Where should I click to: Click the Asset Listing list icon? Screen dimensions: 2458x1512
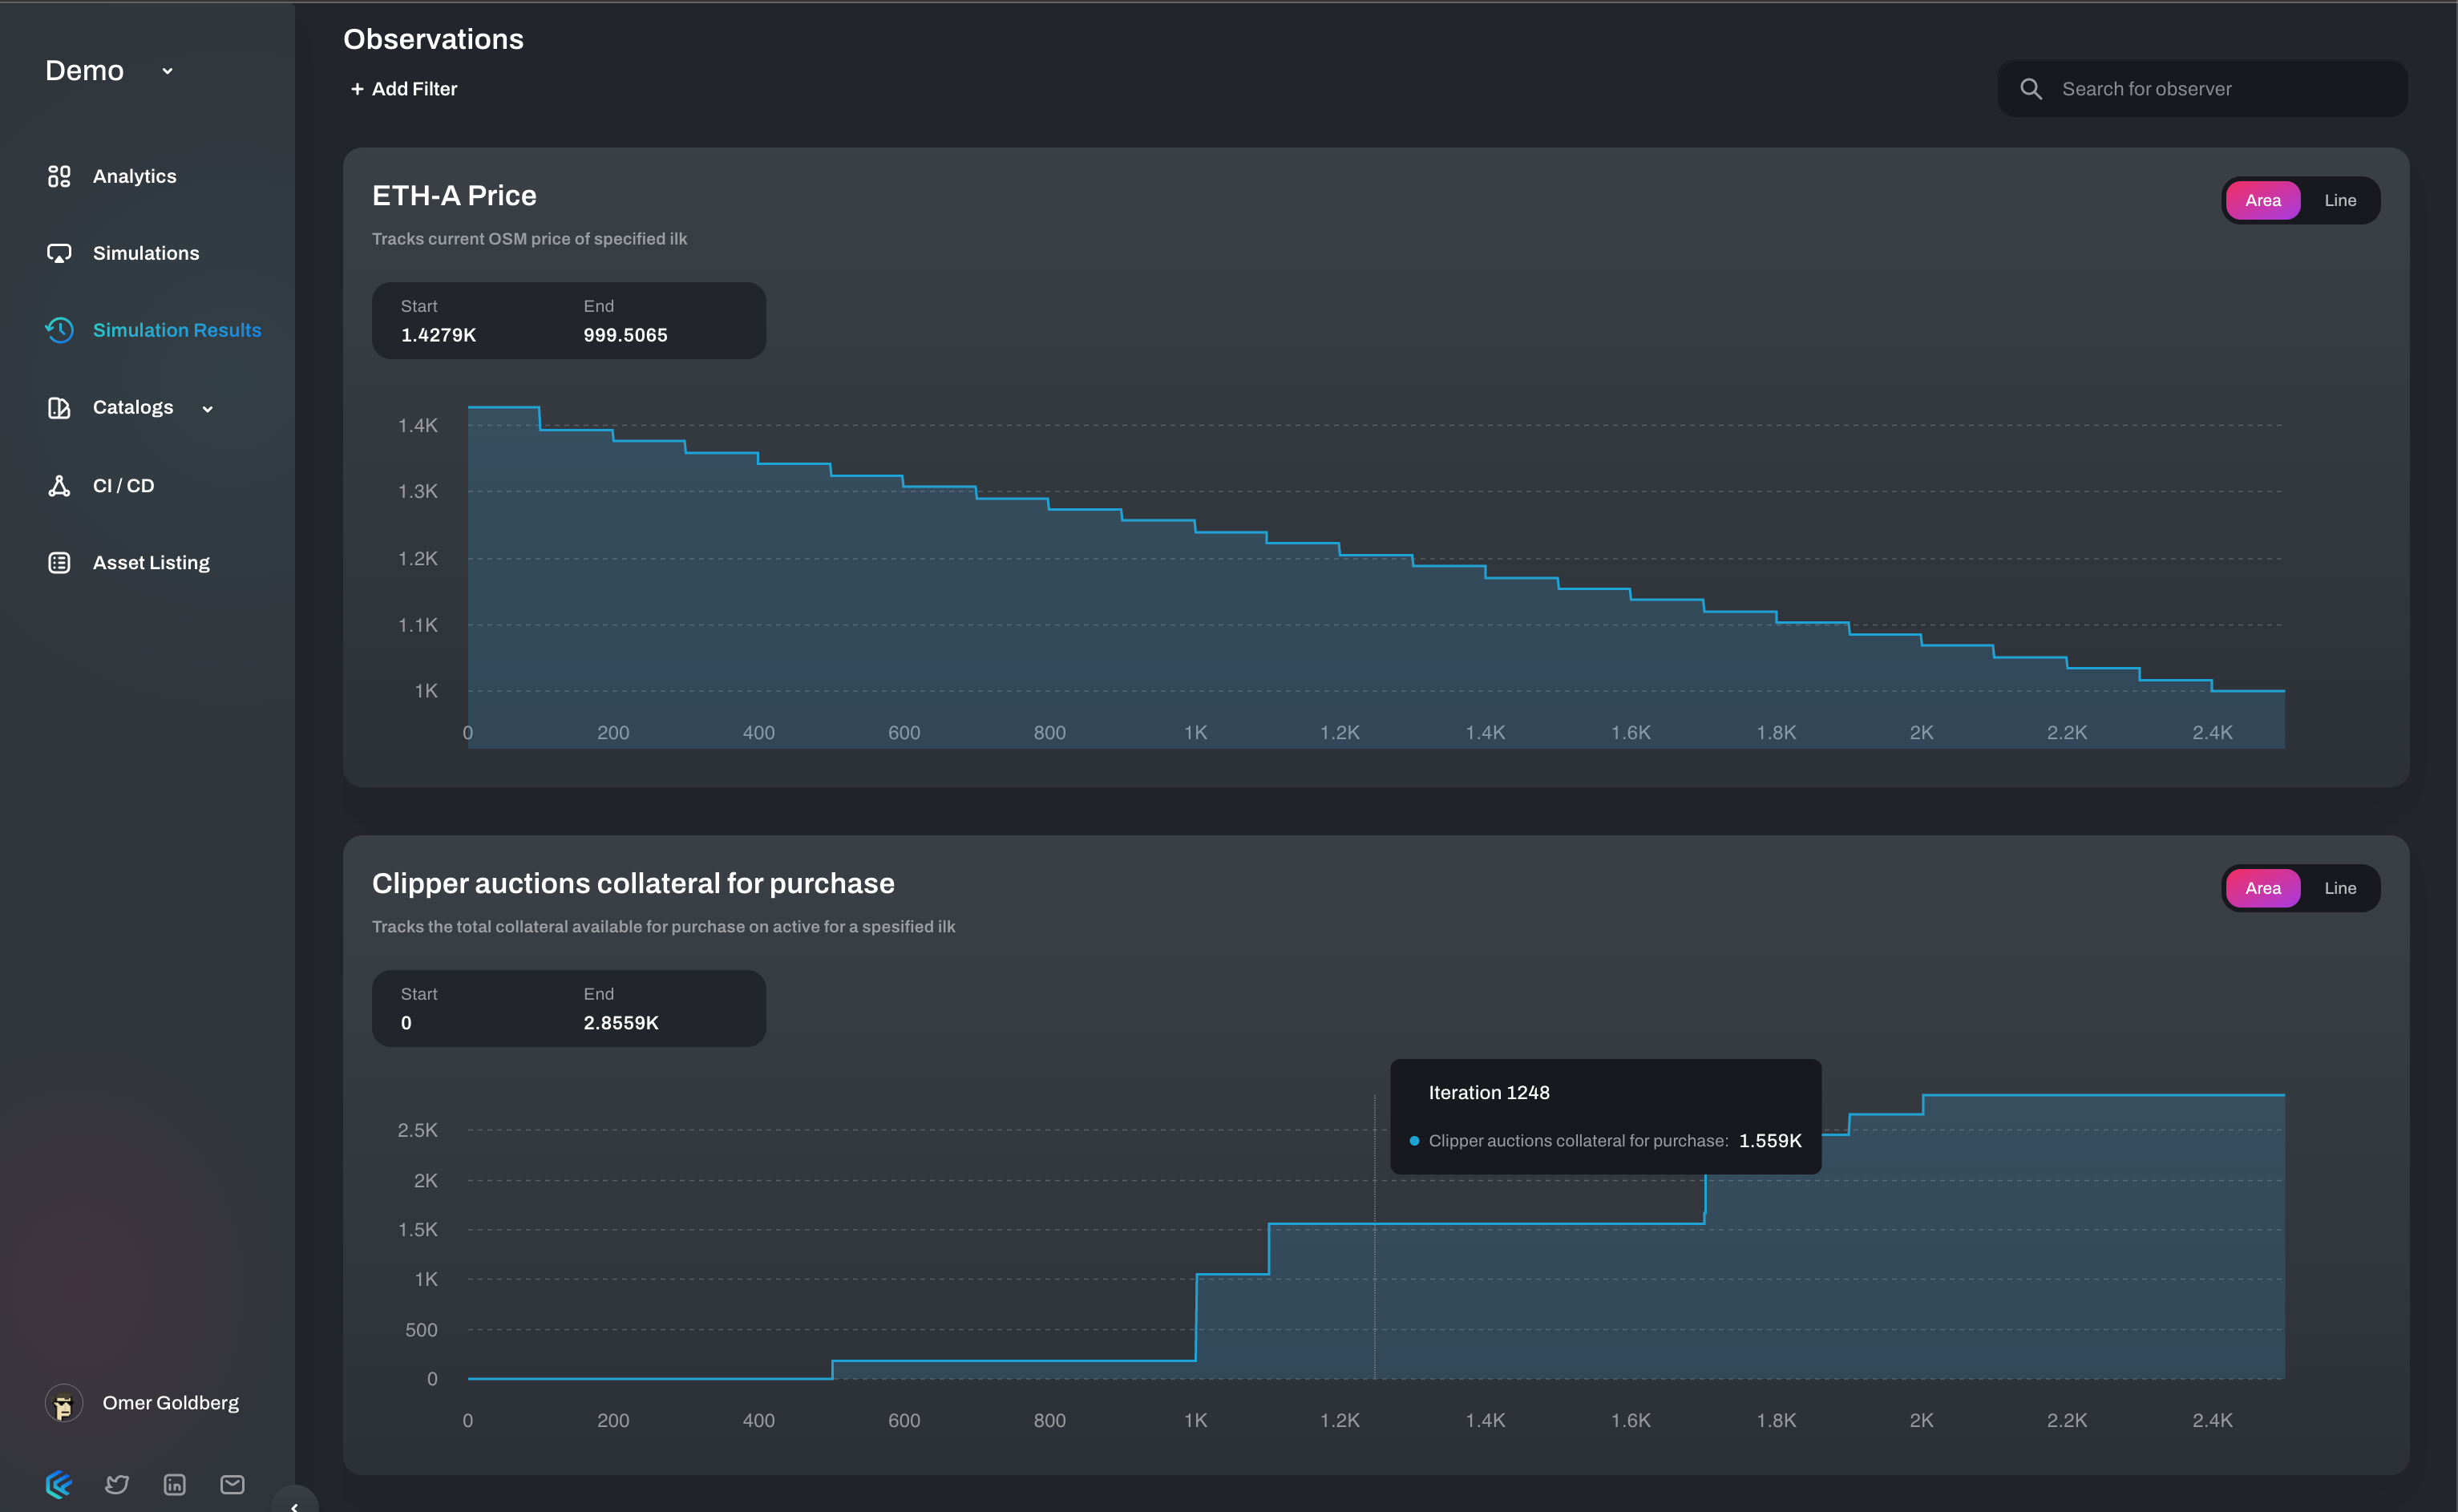tap(59, 563)
